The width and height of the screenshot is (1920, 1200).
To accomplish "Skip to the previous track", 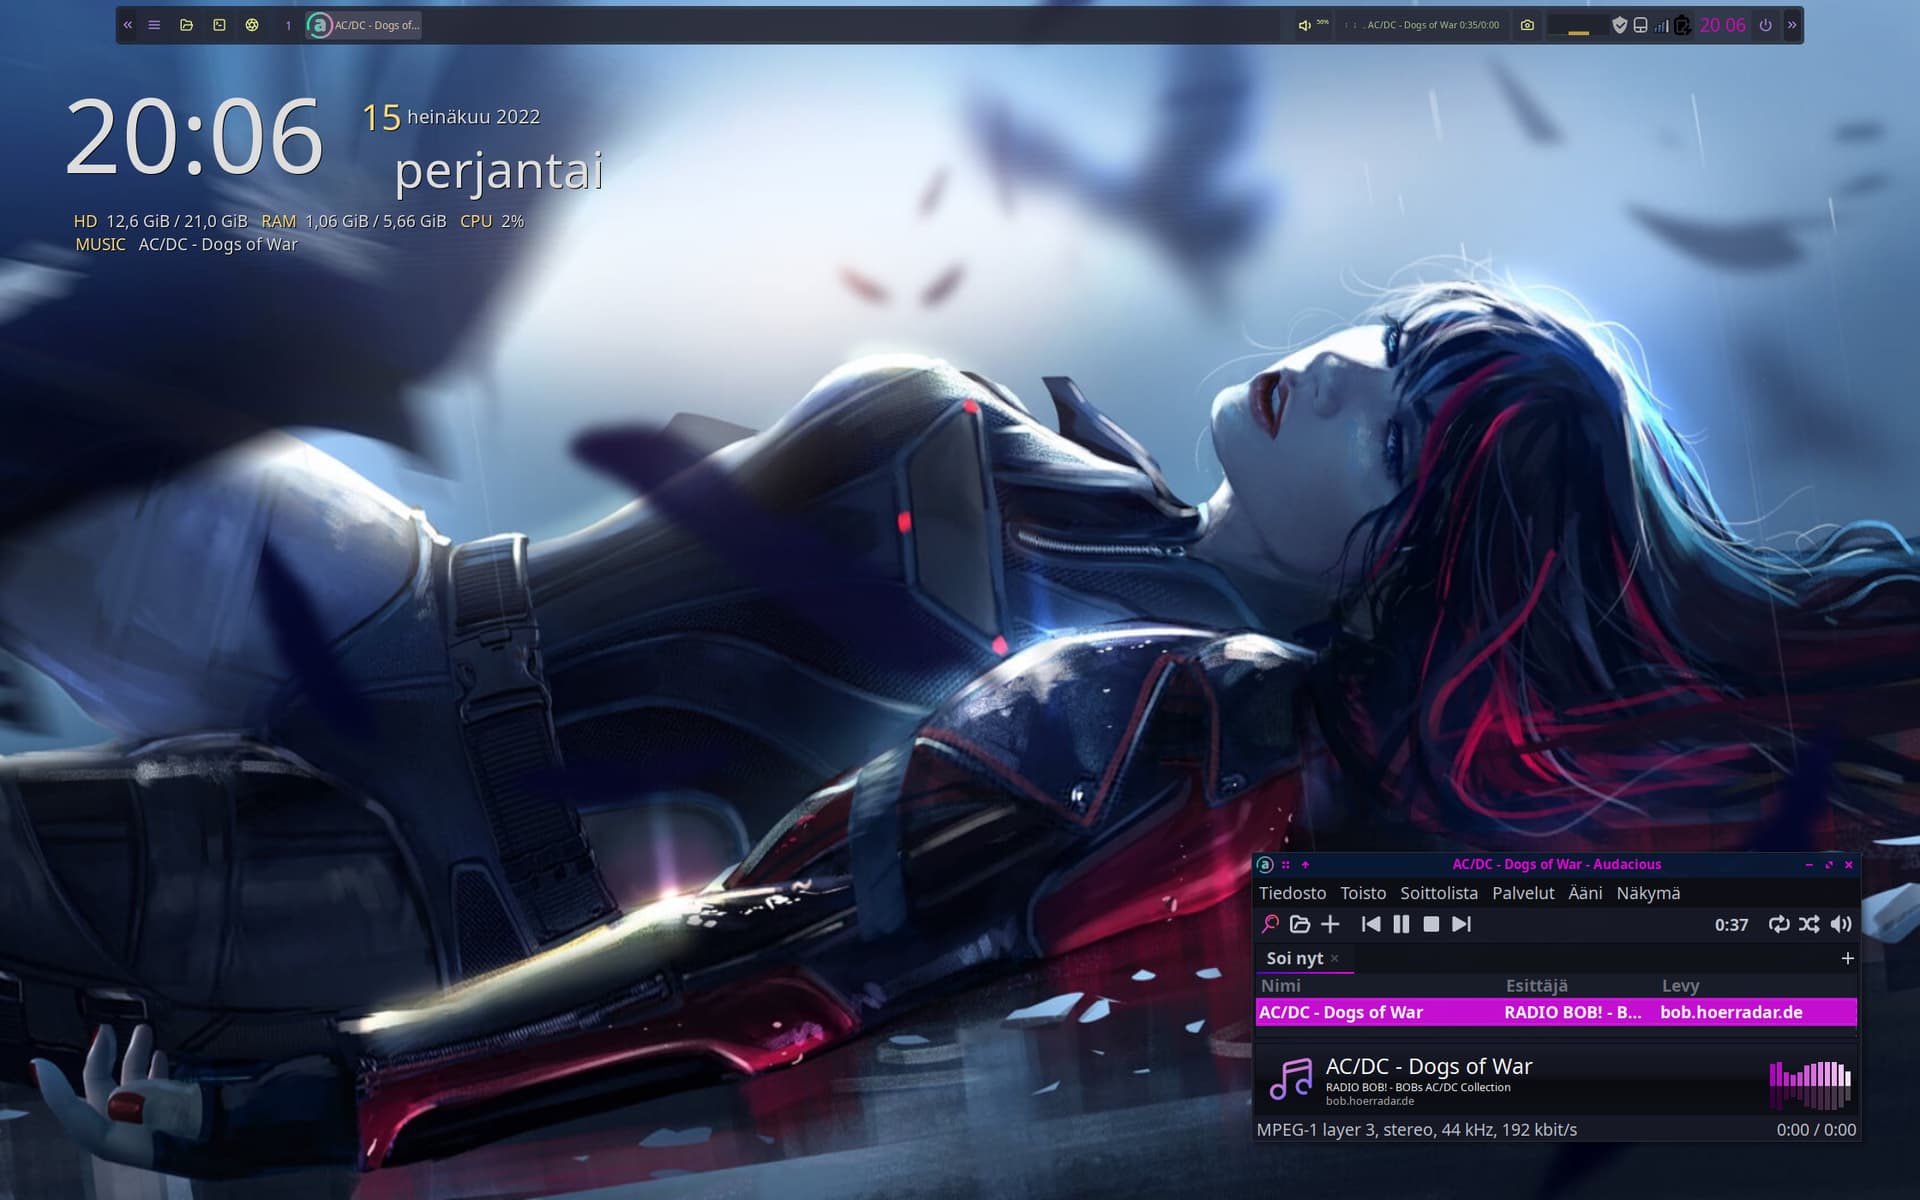I will (1371, 924).
